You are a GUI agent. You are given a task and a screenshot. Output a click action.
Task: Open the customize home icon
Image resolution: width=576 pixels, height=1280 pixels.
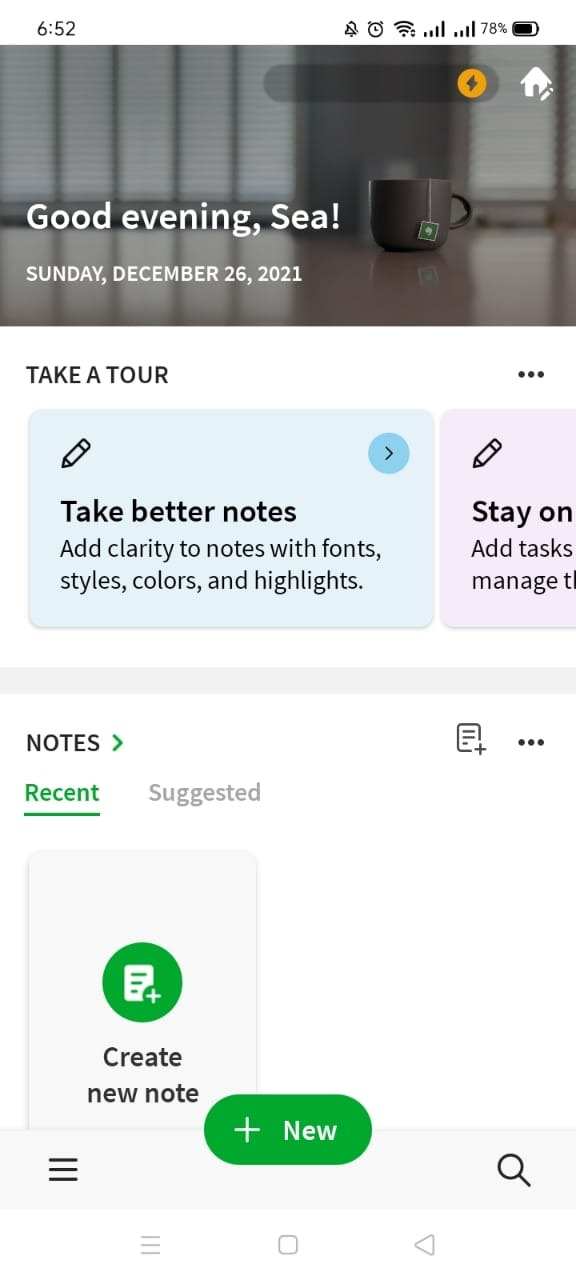(x=536, y=84)
